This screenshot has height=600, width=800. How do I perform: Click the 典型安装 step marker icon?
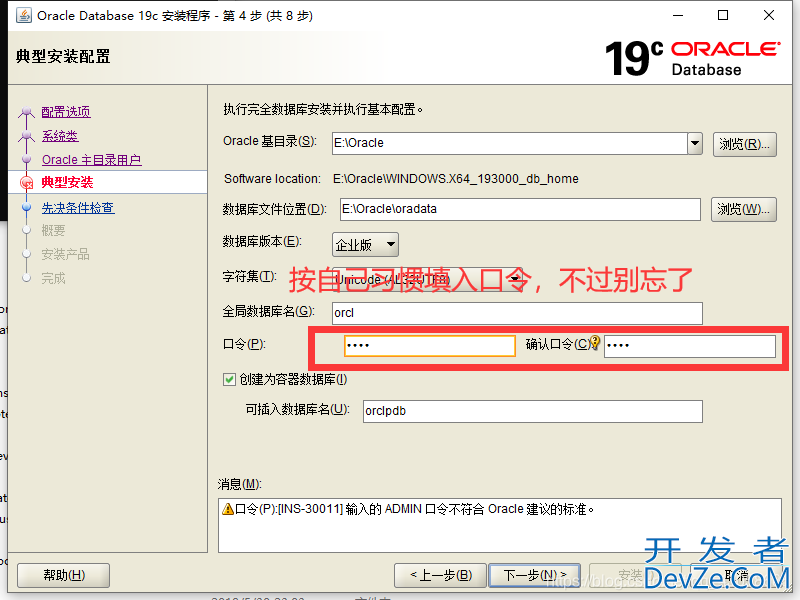point(26,183)
